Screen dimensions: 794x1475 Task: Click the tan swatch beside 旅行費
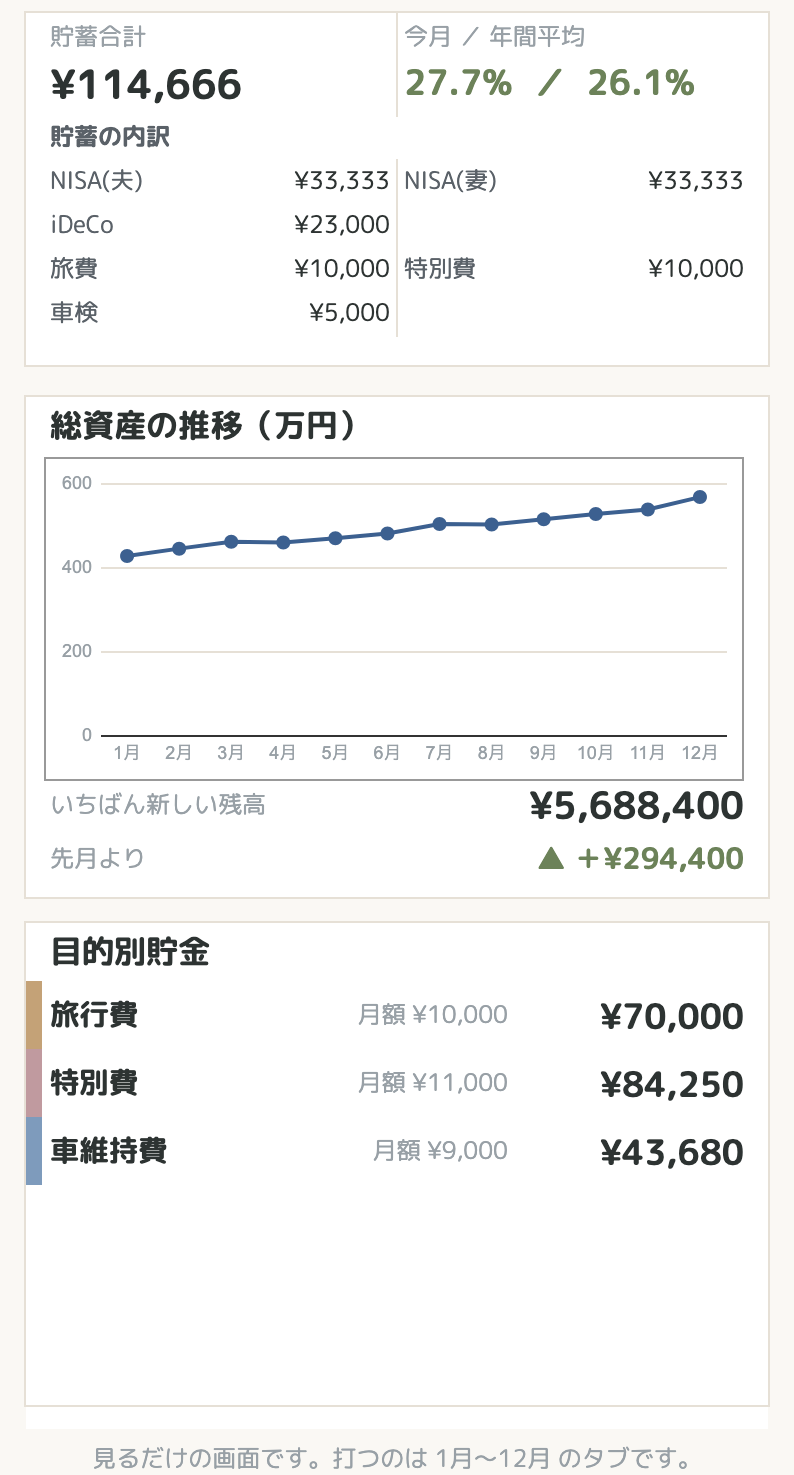coord(34,1015)
